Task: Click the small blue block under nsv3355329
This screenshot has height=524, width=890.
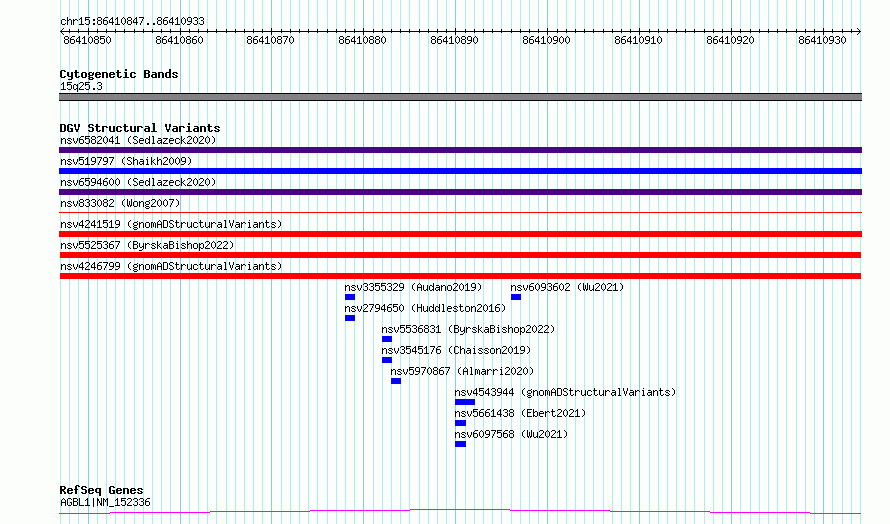Action: point(350,297)
